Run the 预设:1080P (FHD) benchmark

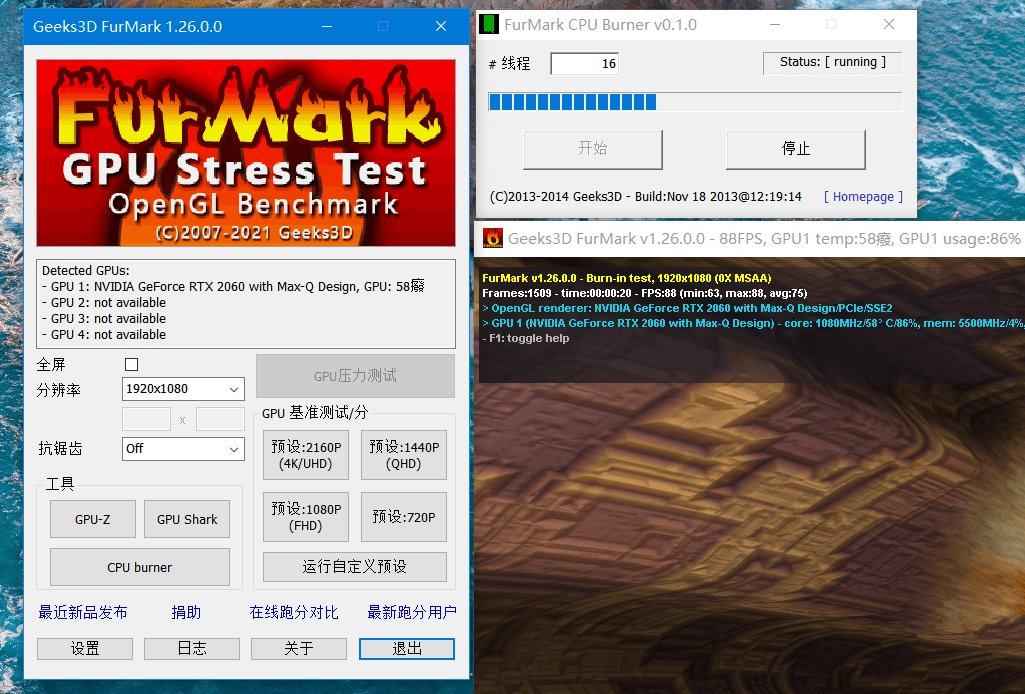click(305, 517)
